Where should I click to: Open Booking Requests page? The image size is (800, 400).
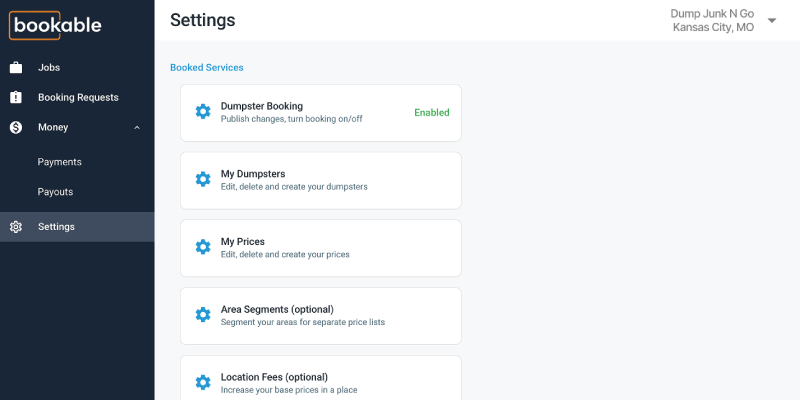coord(78,98)
